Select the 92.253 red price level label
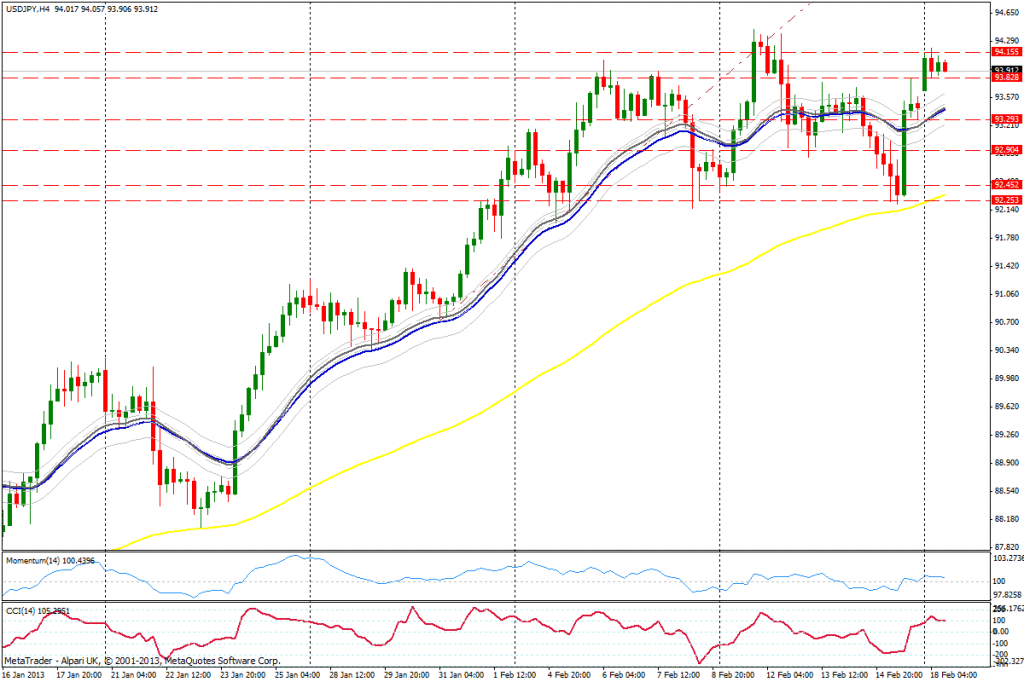1024x682 pixels. [x=1005, y=200]
